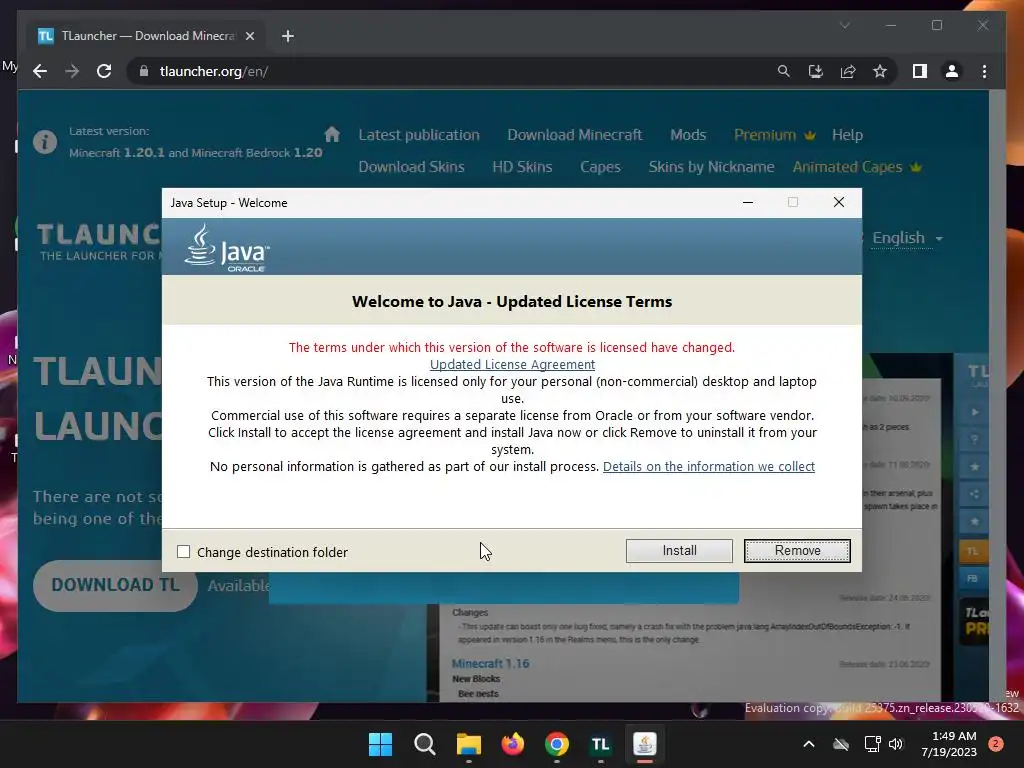Click the Remove button in Java Setup
This screenshot has width=1024, height=768.
[797, 551]
